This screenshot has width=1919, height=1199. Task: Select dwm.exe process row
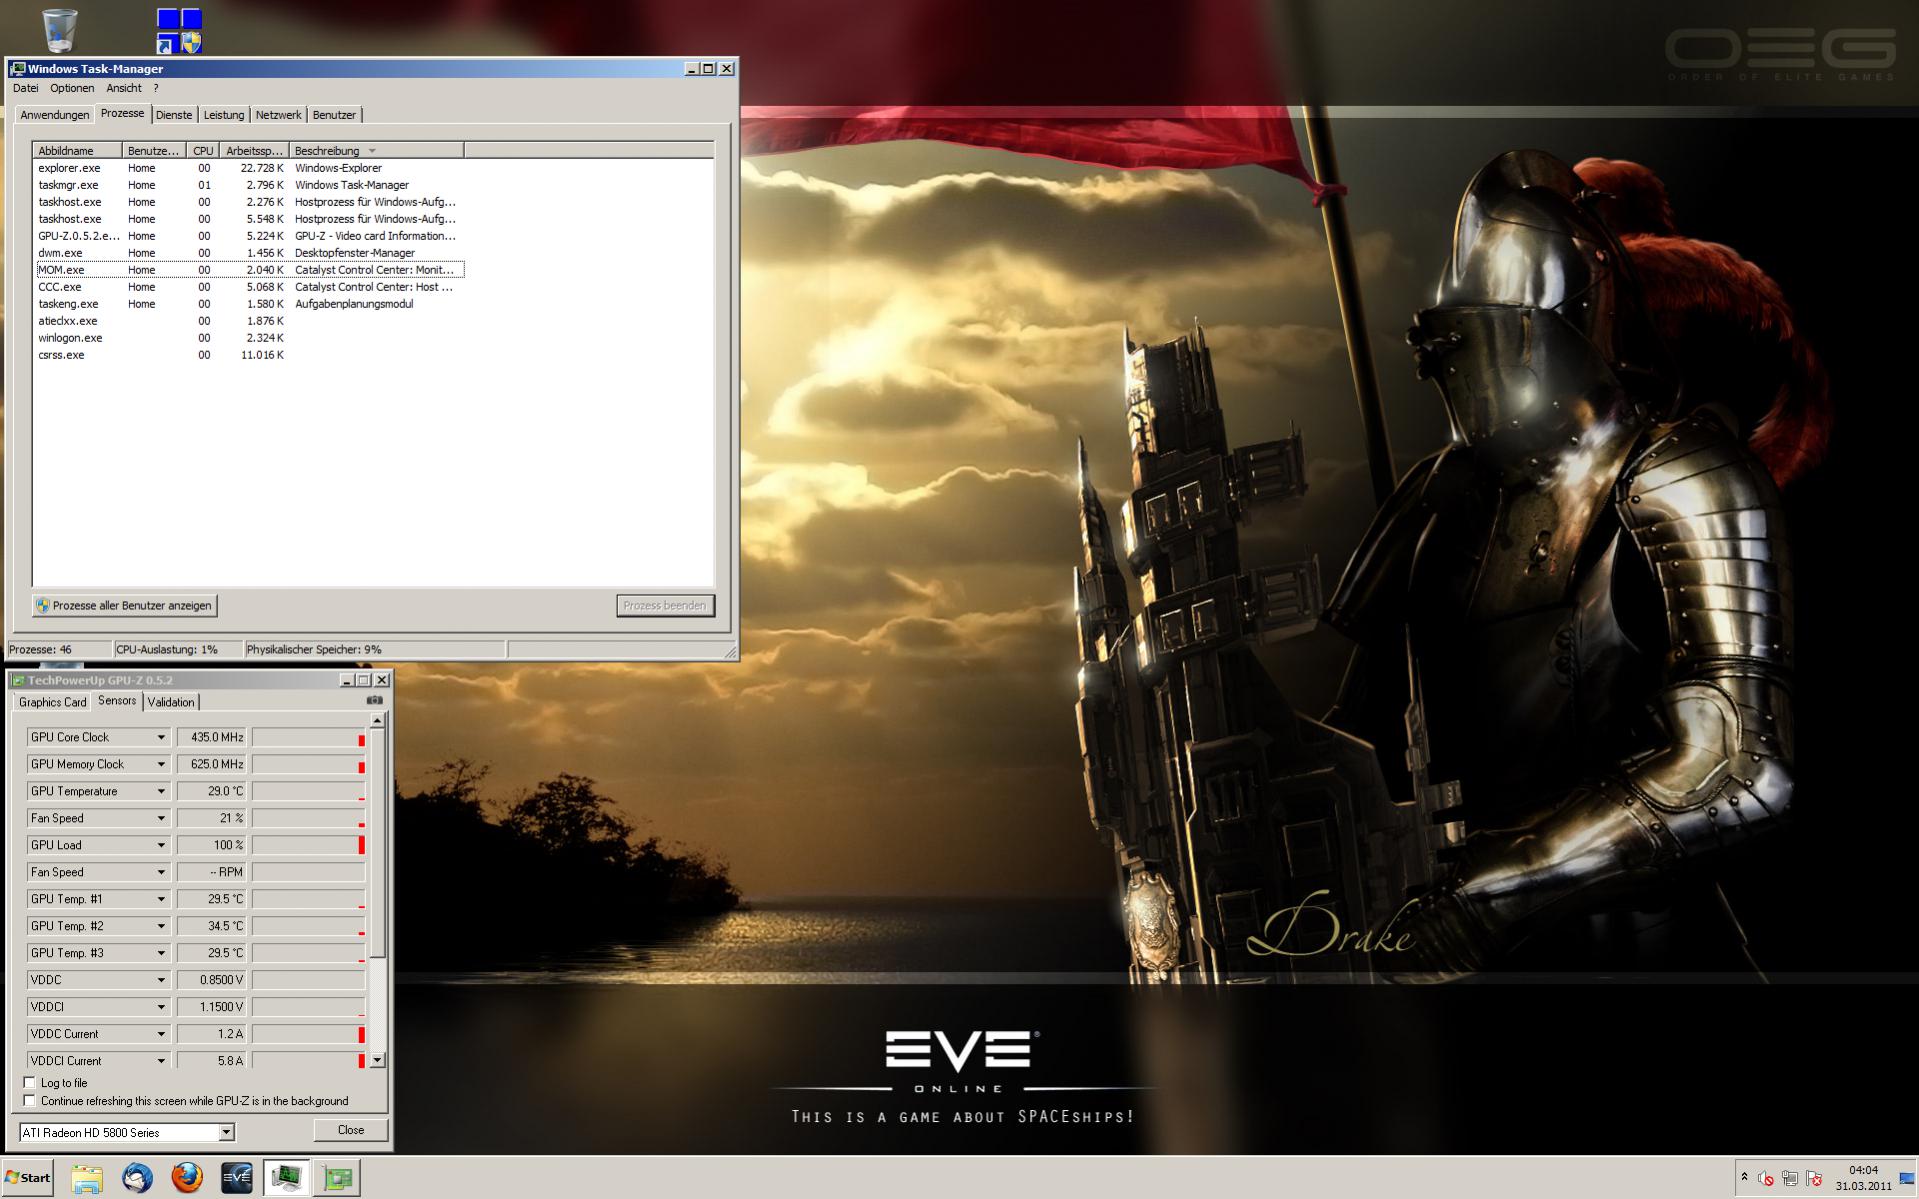pos(250,253)
